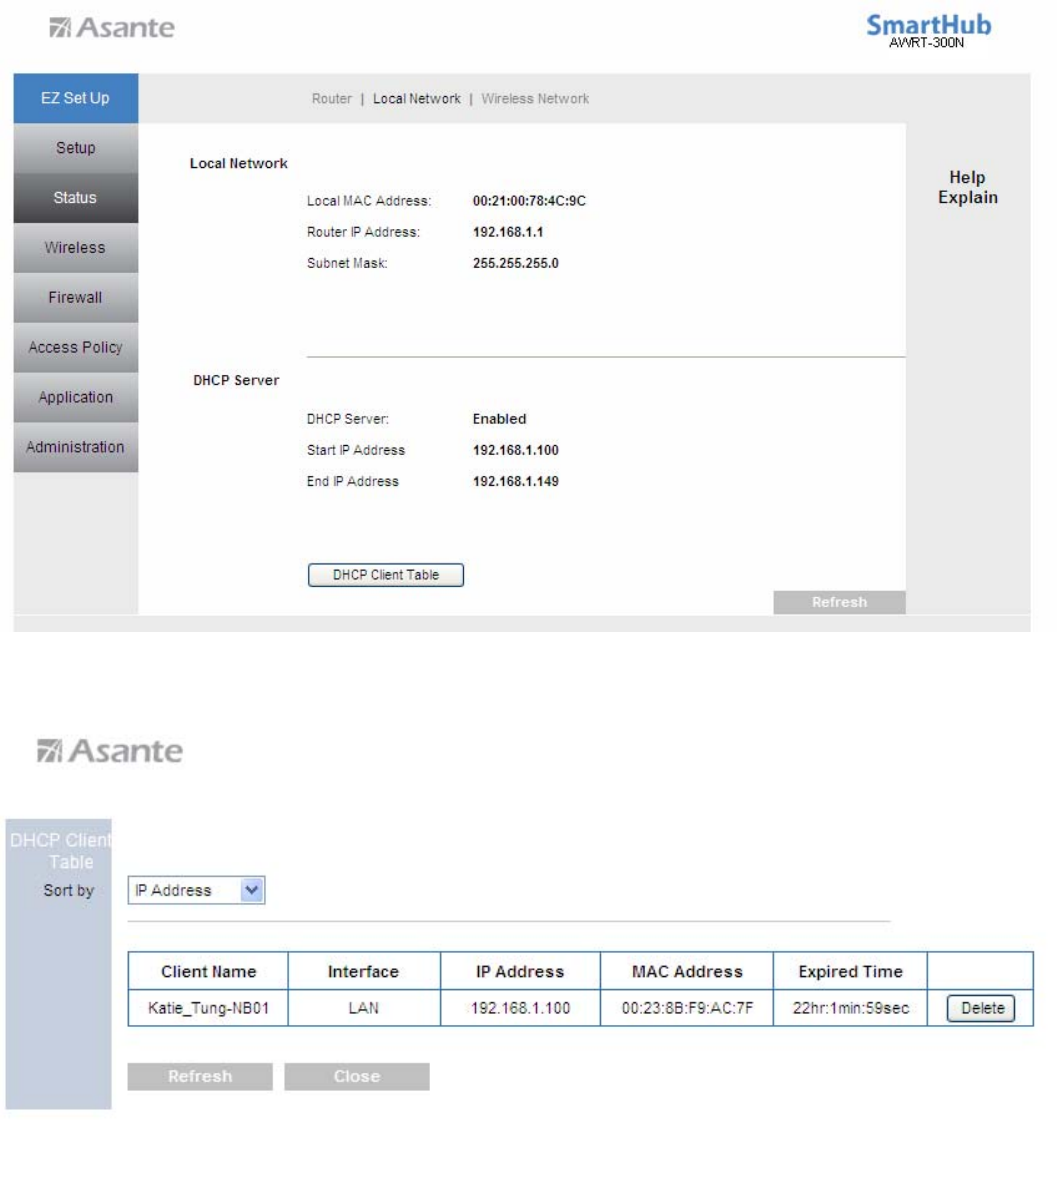Select the MAC address 00:23:8B:F9:AC:7F cell
Screen dimensions: 1059x1178
coord(686,1008)
